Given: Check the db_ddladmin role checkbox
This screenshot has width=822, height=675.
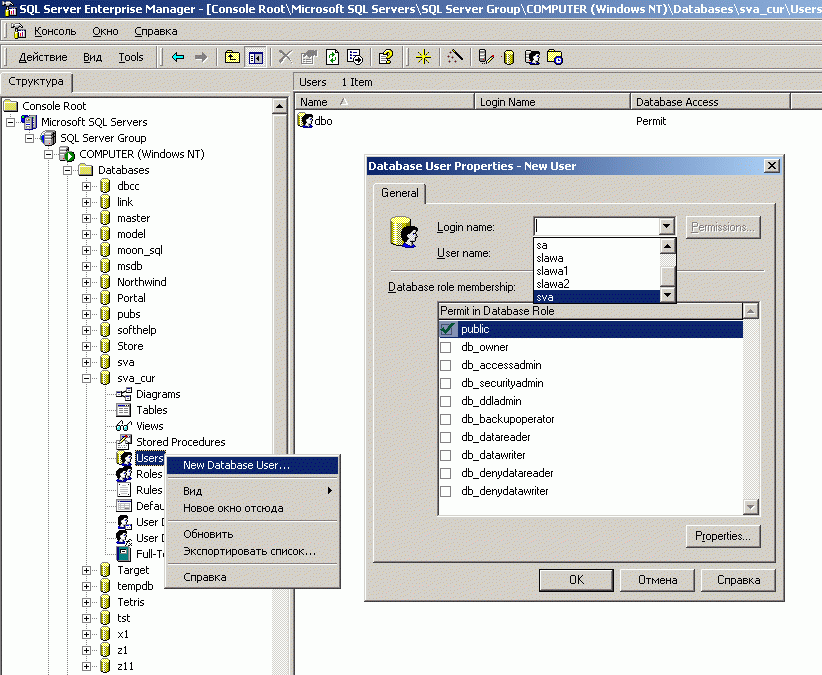Looking at the screenshot, I should 446,401.
